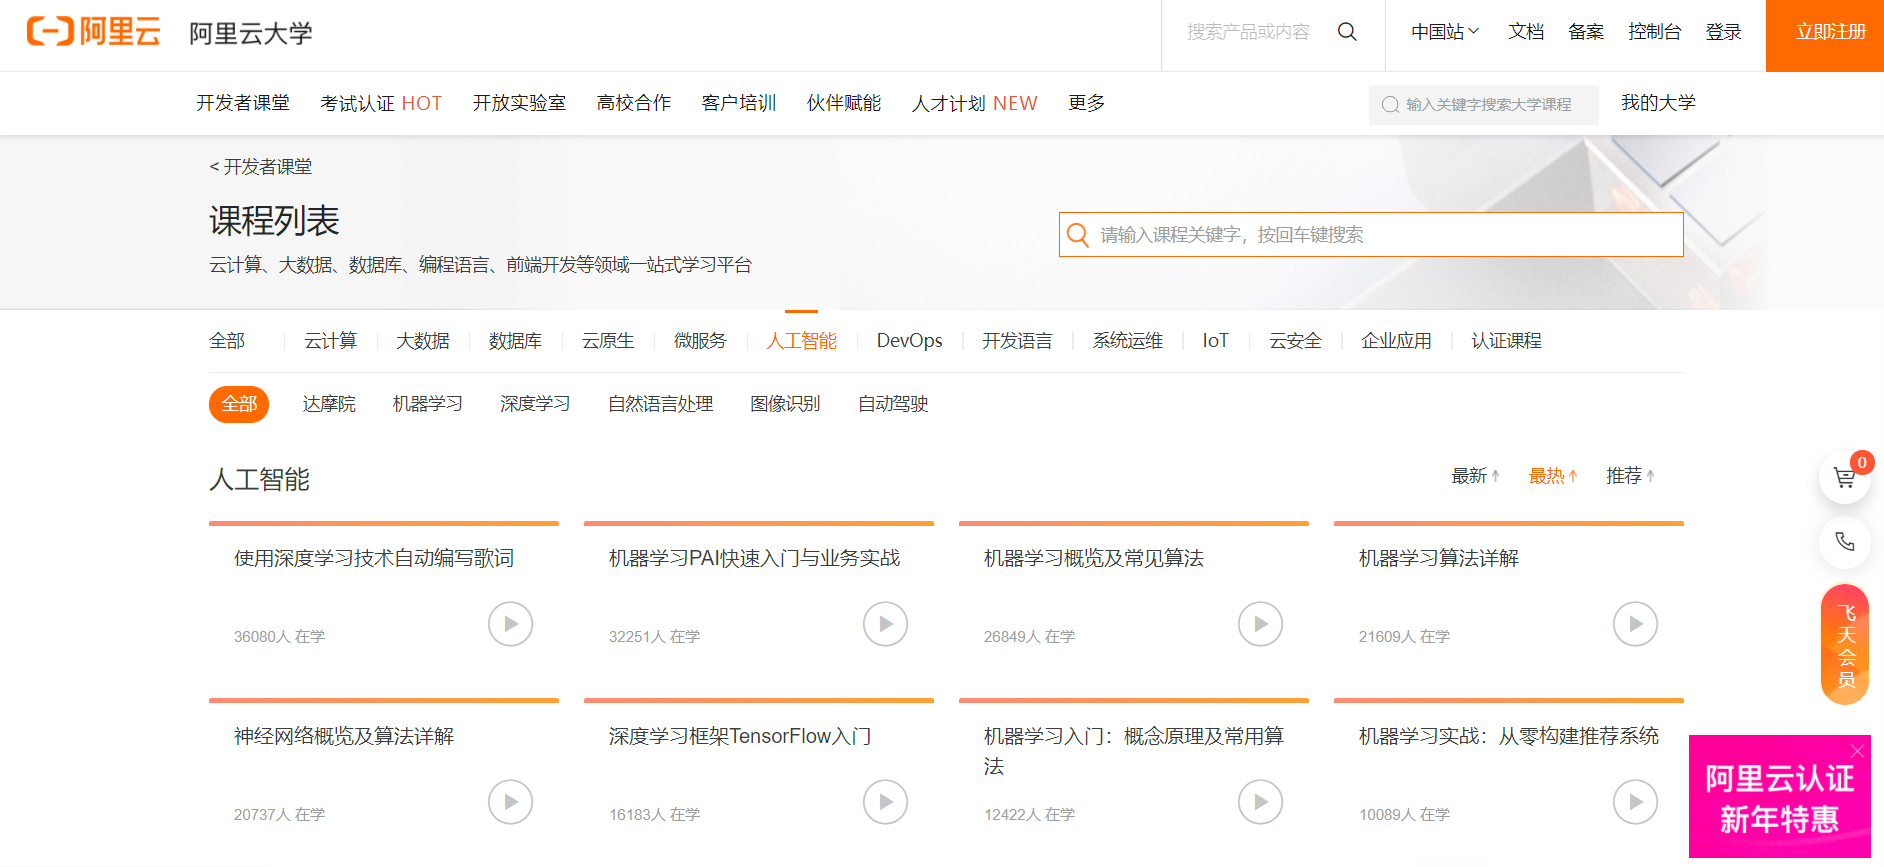Open the 开放实验室 nav item
This screenshot has width=1884, height=867.
pyautogui.click(x=519, y=103)
